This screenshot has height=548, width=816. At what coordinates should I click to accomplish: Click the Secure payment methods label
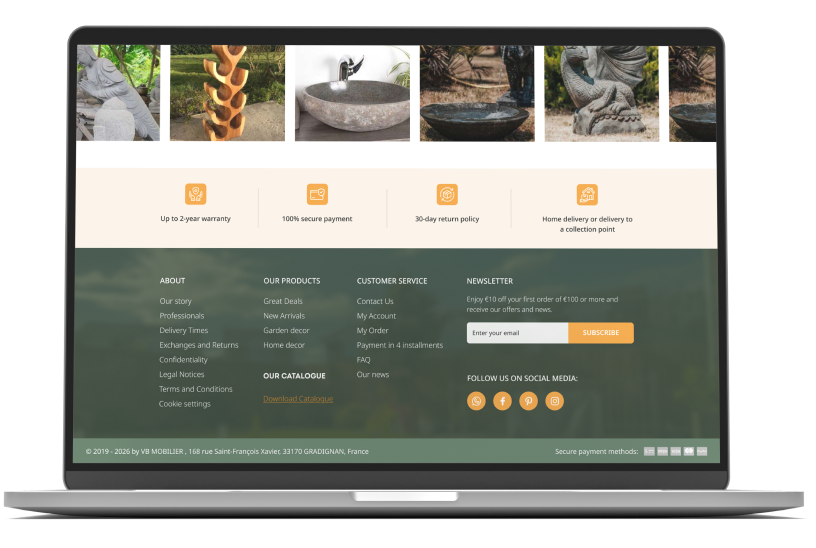coord(596,451)
